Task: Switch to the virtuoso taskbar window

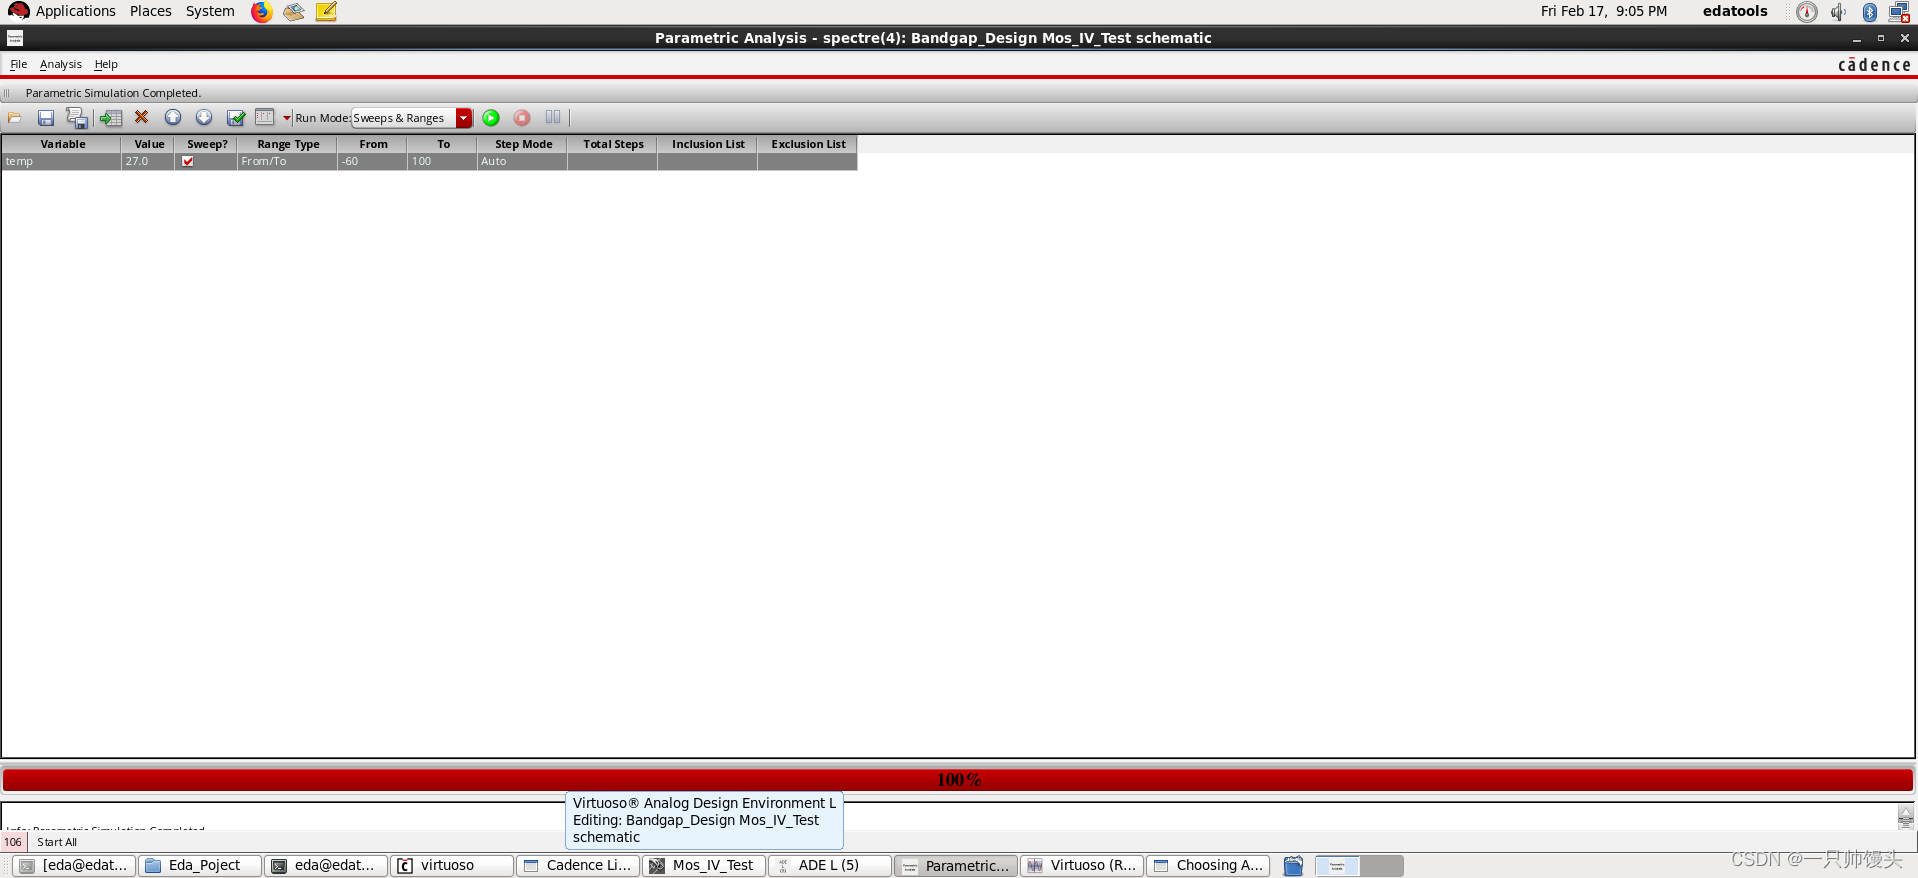Action: click(452, 865)
